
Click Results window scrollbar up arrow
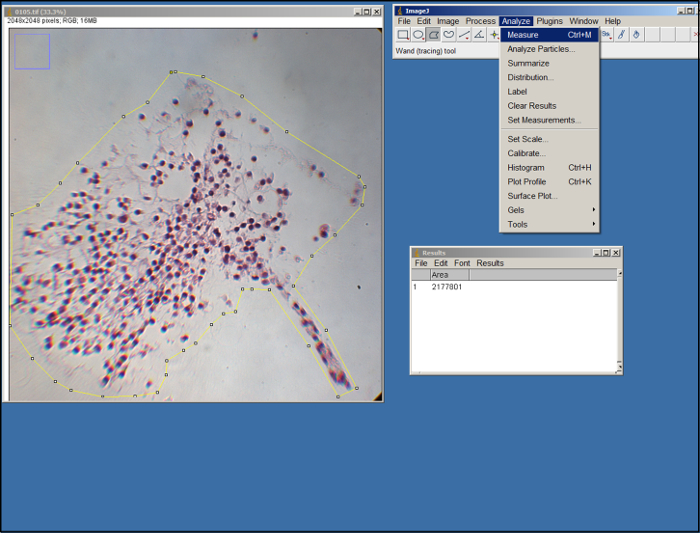coord(619,273)
